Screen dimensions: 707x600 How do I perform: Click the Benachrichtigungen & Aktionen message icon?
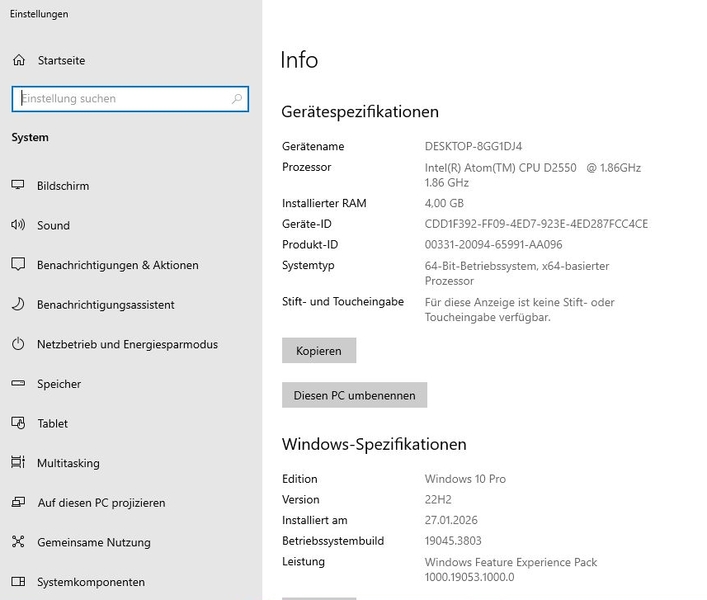pyautogui.click(x=18, y=265)
